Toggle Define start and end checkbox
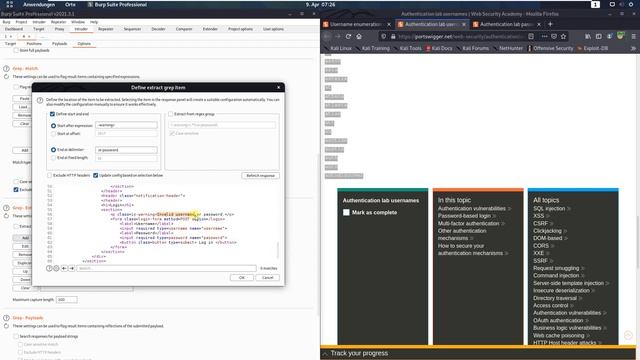The height and width of the screenshot is (360, 640). pyautogui.click(x=52, y=114)
